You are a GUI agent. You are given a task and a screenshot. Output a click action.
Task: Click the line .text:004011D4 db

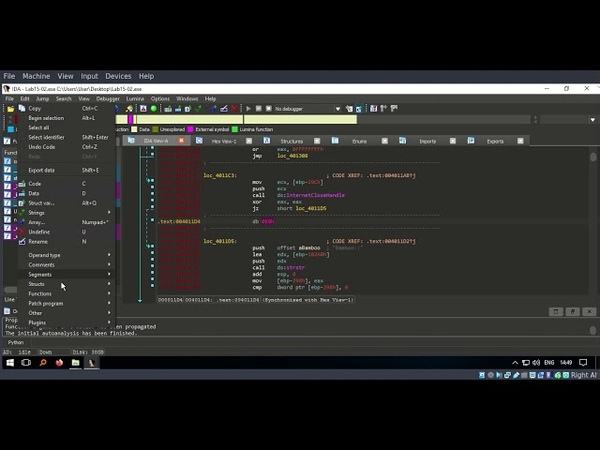click(x=216, y=222)
